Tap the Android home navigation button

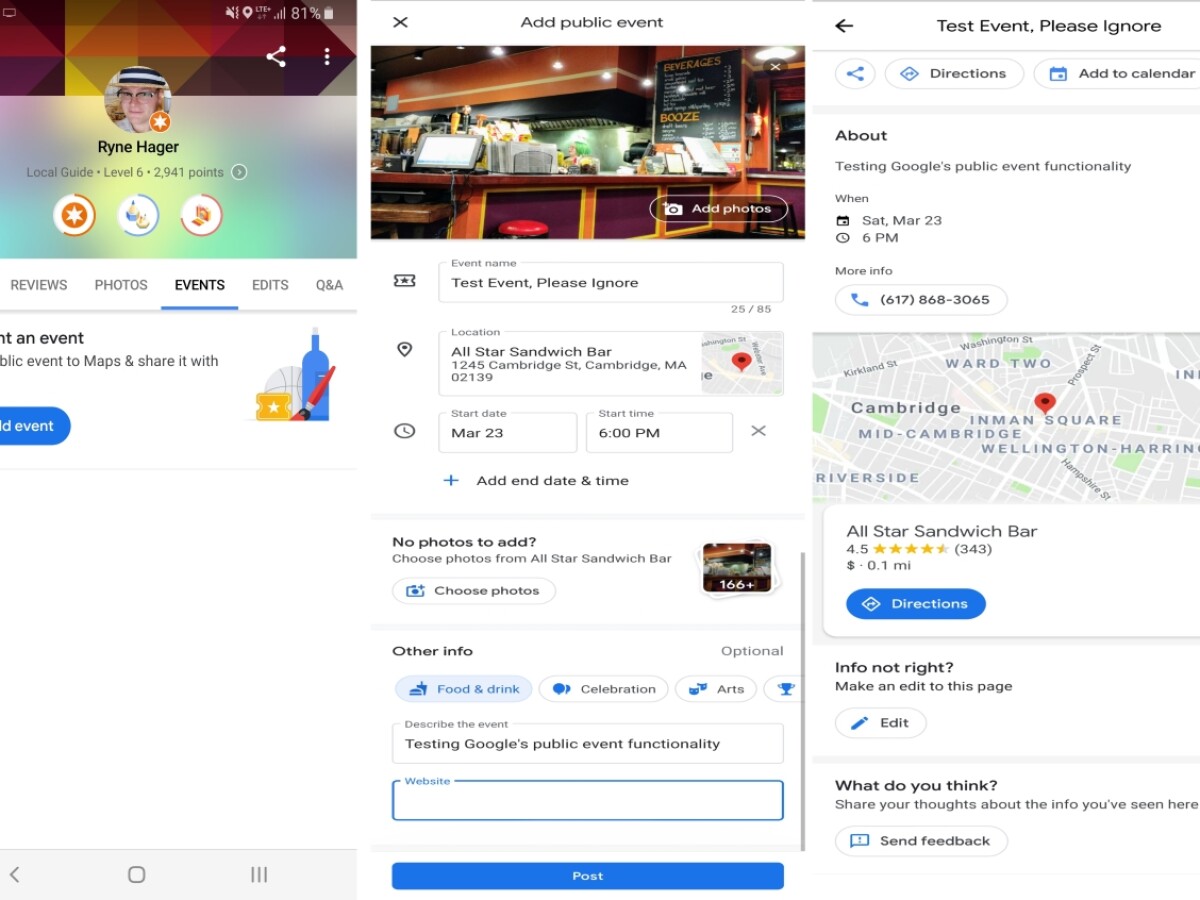(x=137, y=875)
